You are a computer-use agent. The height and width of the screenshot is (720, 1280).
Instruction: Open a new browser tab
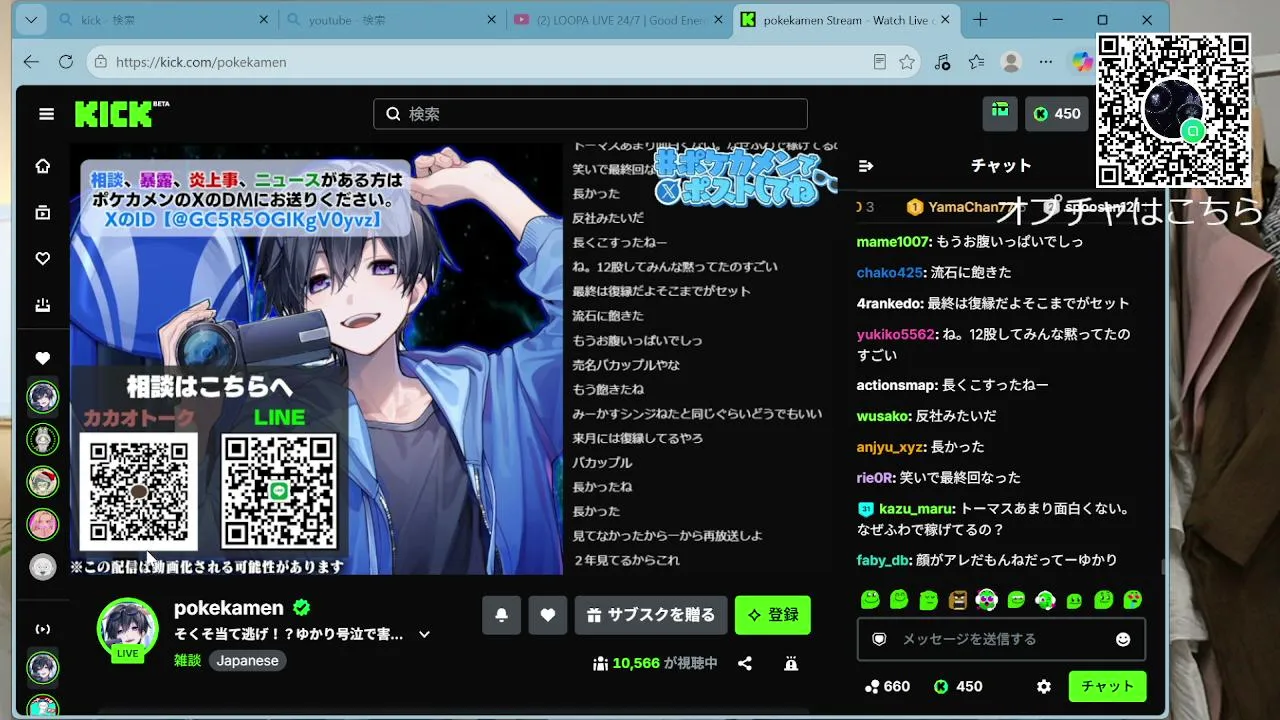(980, 20)
